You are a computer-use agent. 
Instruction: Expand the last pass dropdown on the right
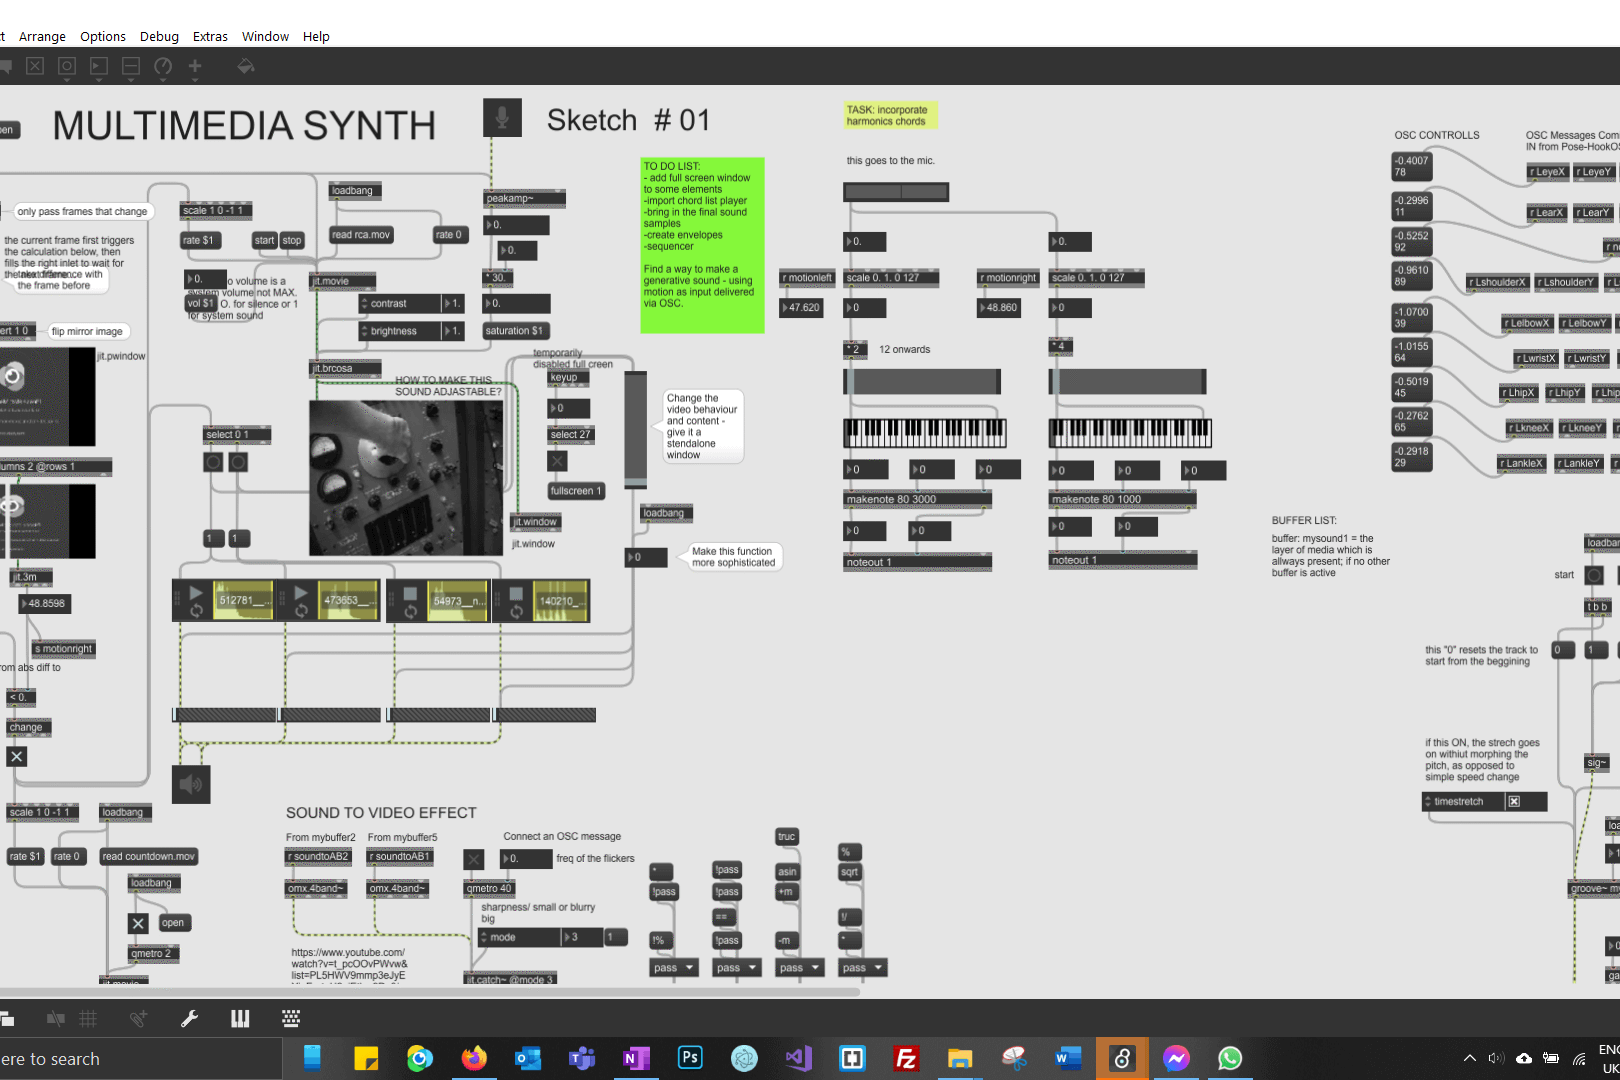coord(863,968)
